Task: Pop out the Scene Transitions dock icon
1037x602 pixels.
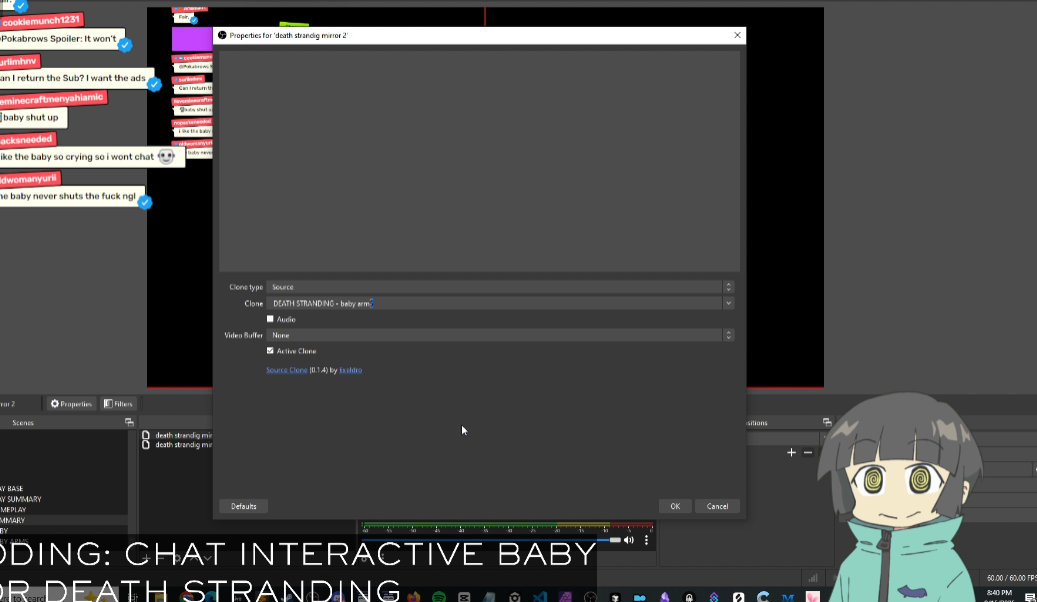Action: coord(827,423)
